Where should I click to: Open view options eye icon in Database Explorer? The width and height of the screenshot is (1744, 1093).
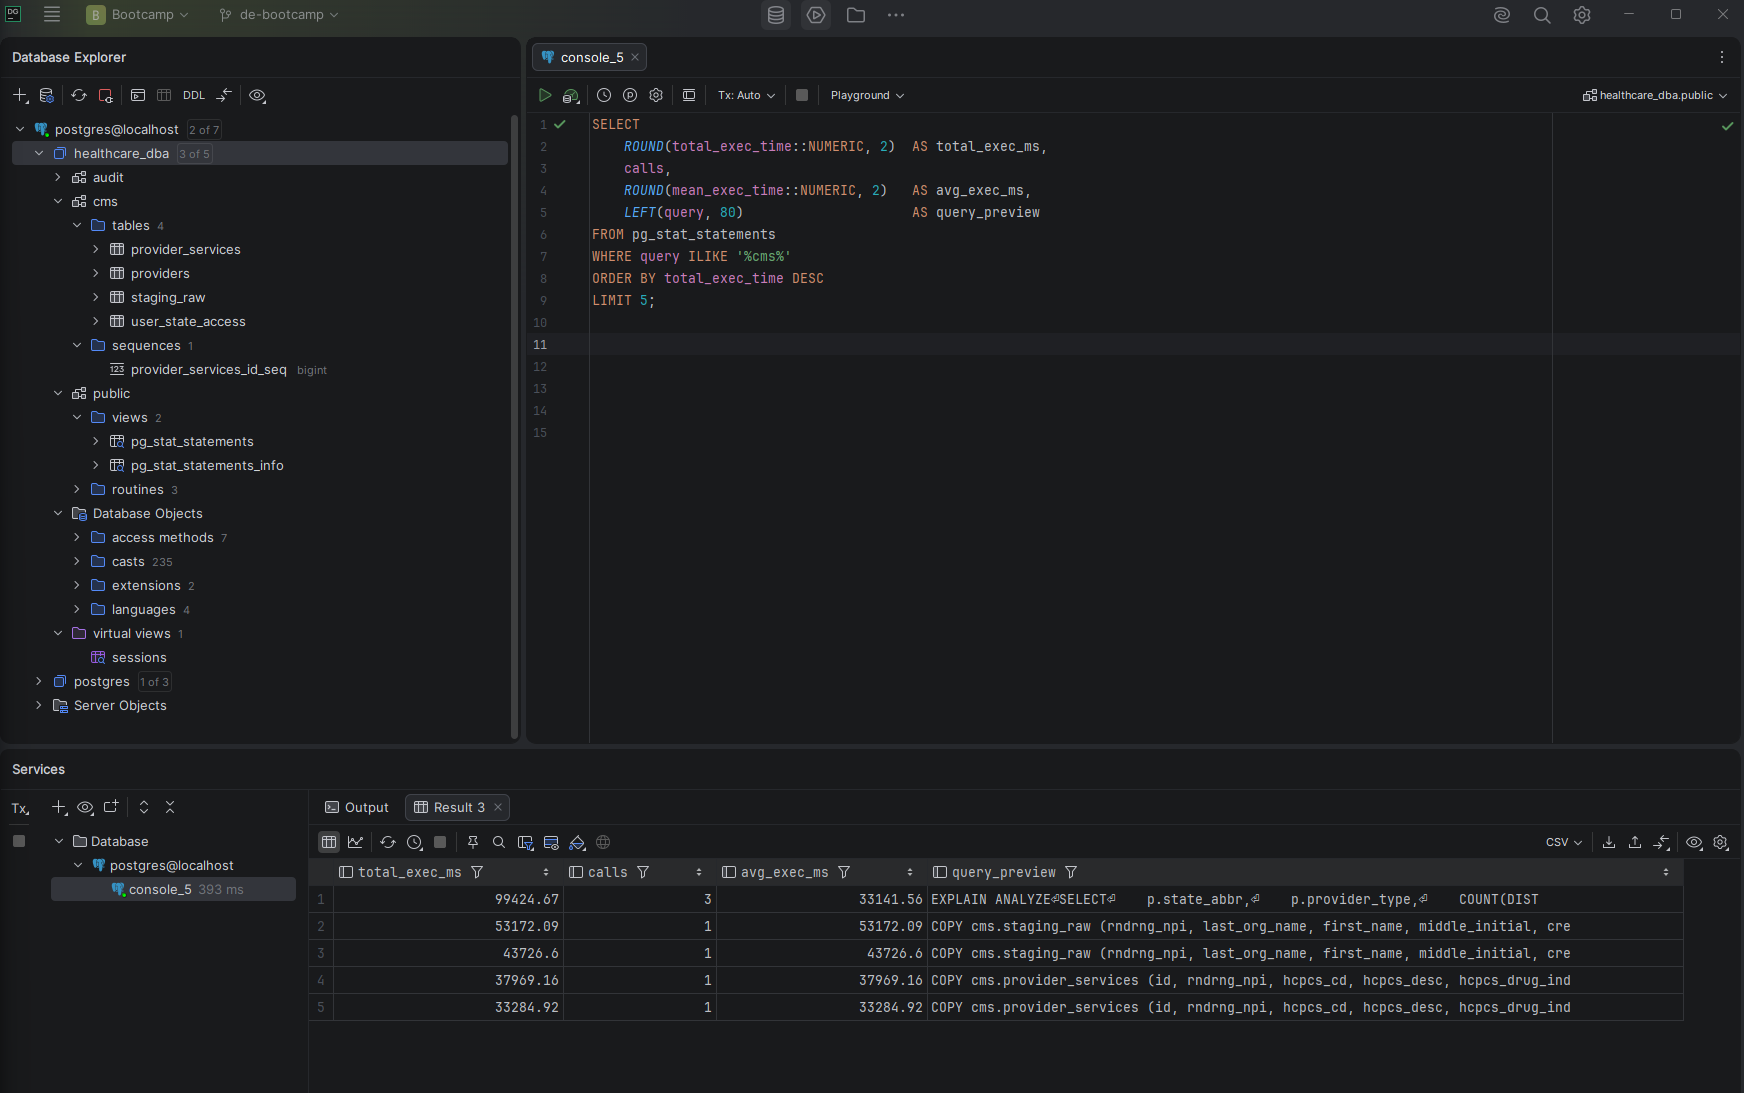pos(257,95)
